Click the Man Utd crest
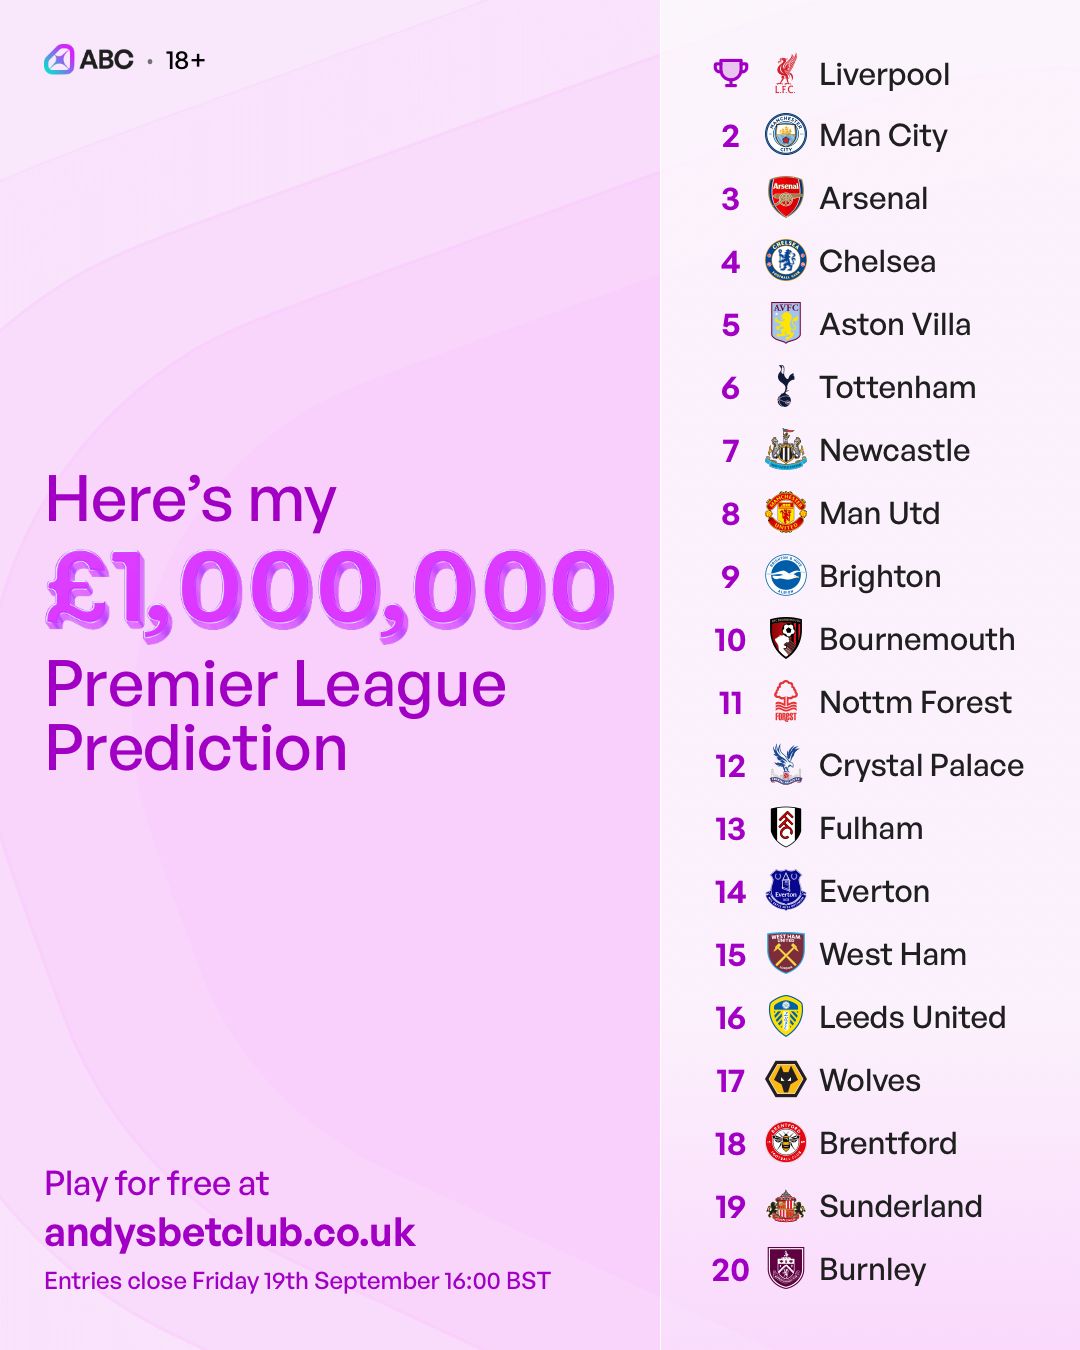Image resolution: width=1080 pixels, height=1350 pixels. (x=786, y=513)
